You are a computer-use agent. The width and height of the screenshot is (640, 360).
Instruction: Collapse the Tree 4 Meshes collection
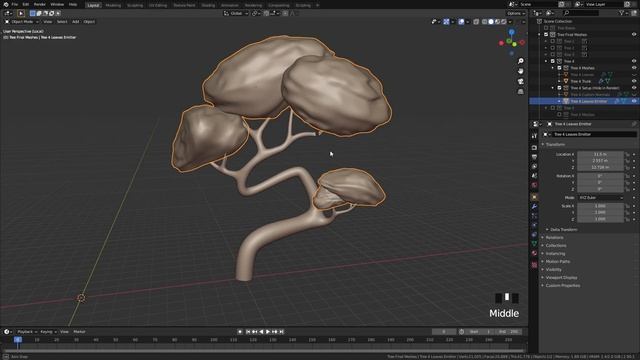click(x=553, y=68)
